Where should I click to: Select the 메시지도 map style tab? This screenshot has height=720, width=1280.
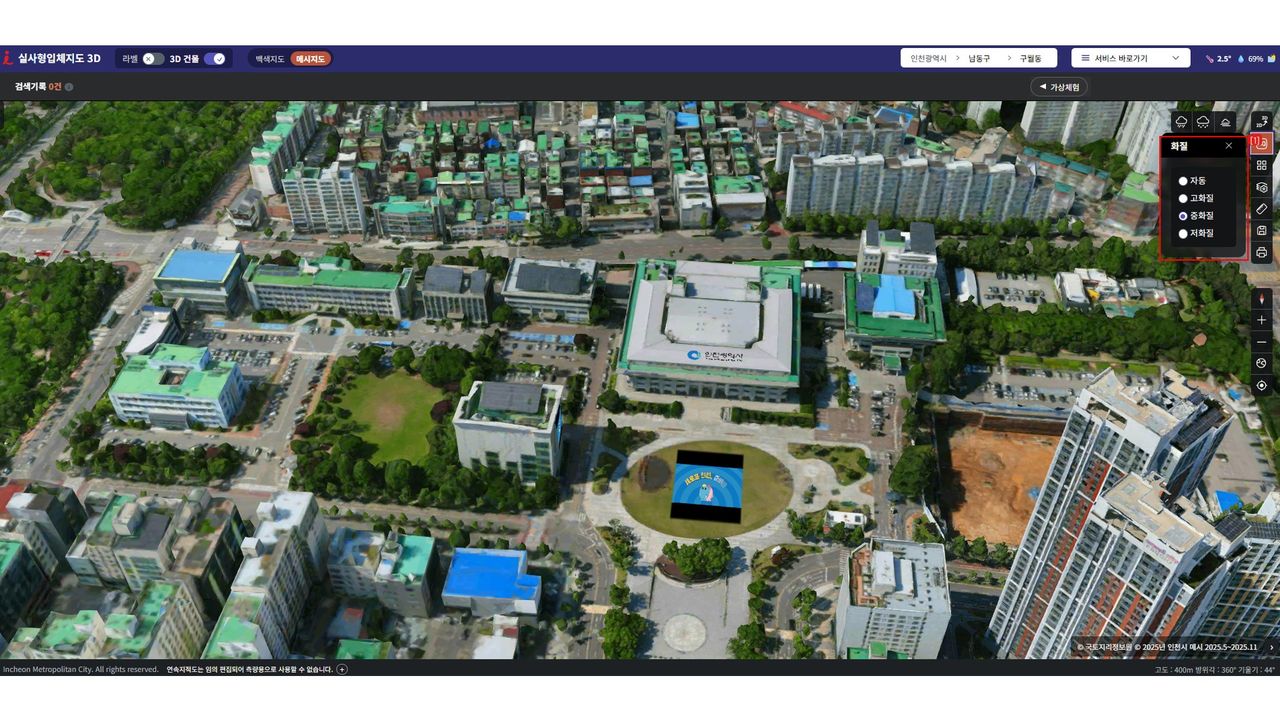click(x=311, y=59)
